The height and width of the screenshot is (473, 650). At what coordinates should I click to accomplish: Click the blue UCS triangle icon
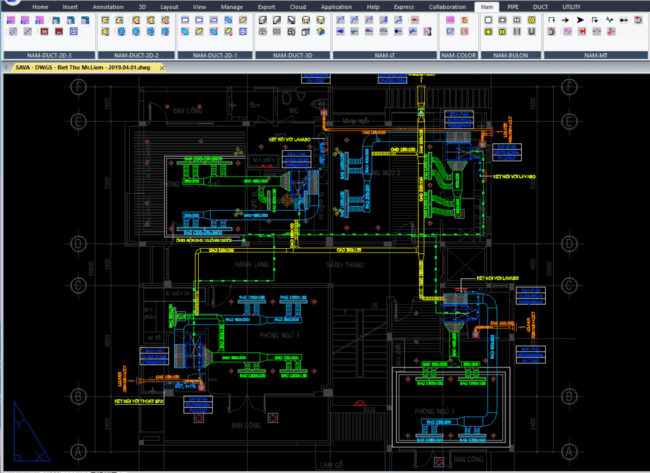point(31,432)
